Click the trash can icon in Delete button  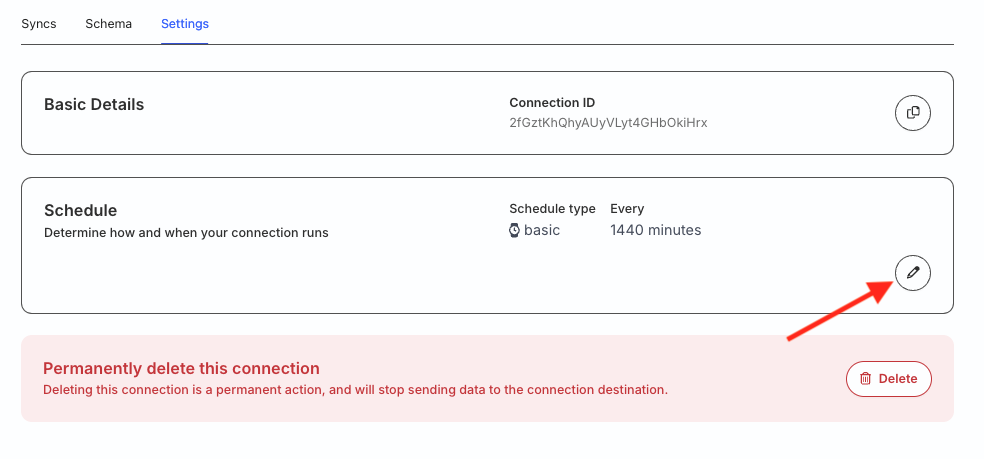(865, 379)
